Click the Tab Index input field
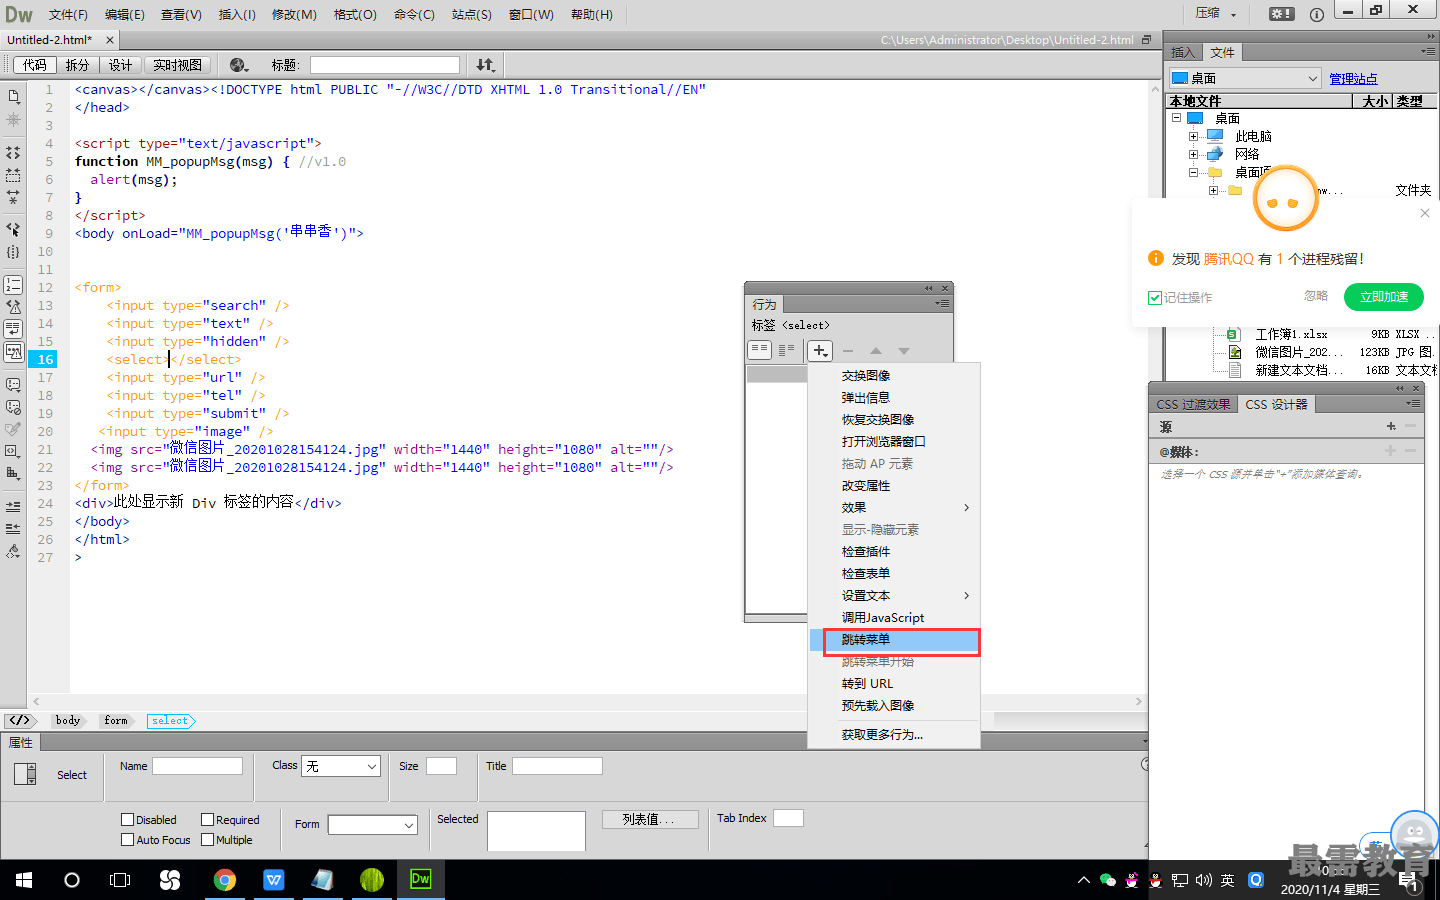 point(788,818)
